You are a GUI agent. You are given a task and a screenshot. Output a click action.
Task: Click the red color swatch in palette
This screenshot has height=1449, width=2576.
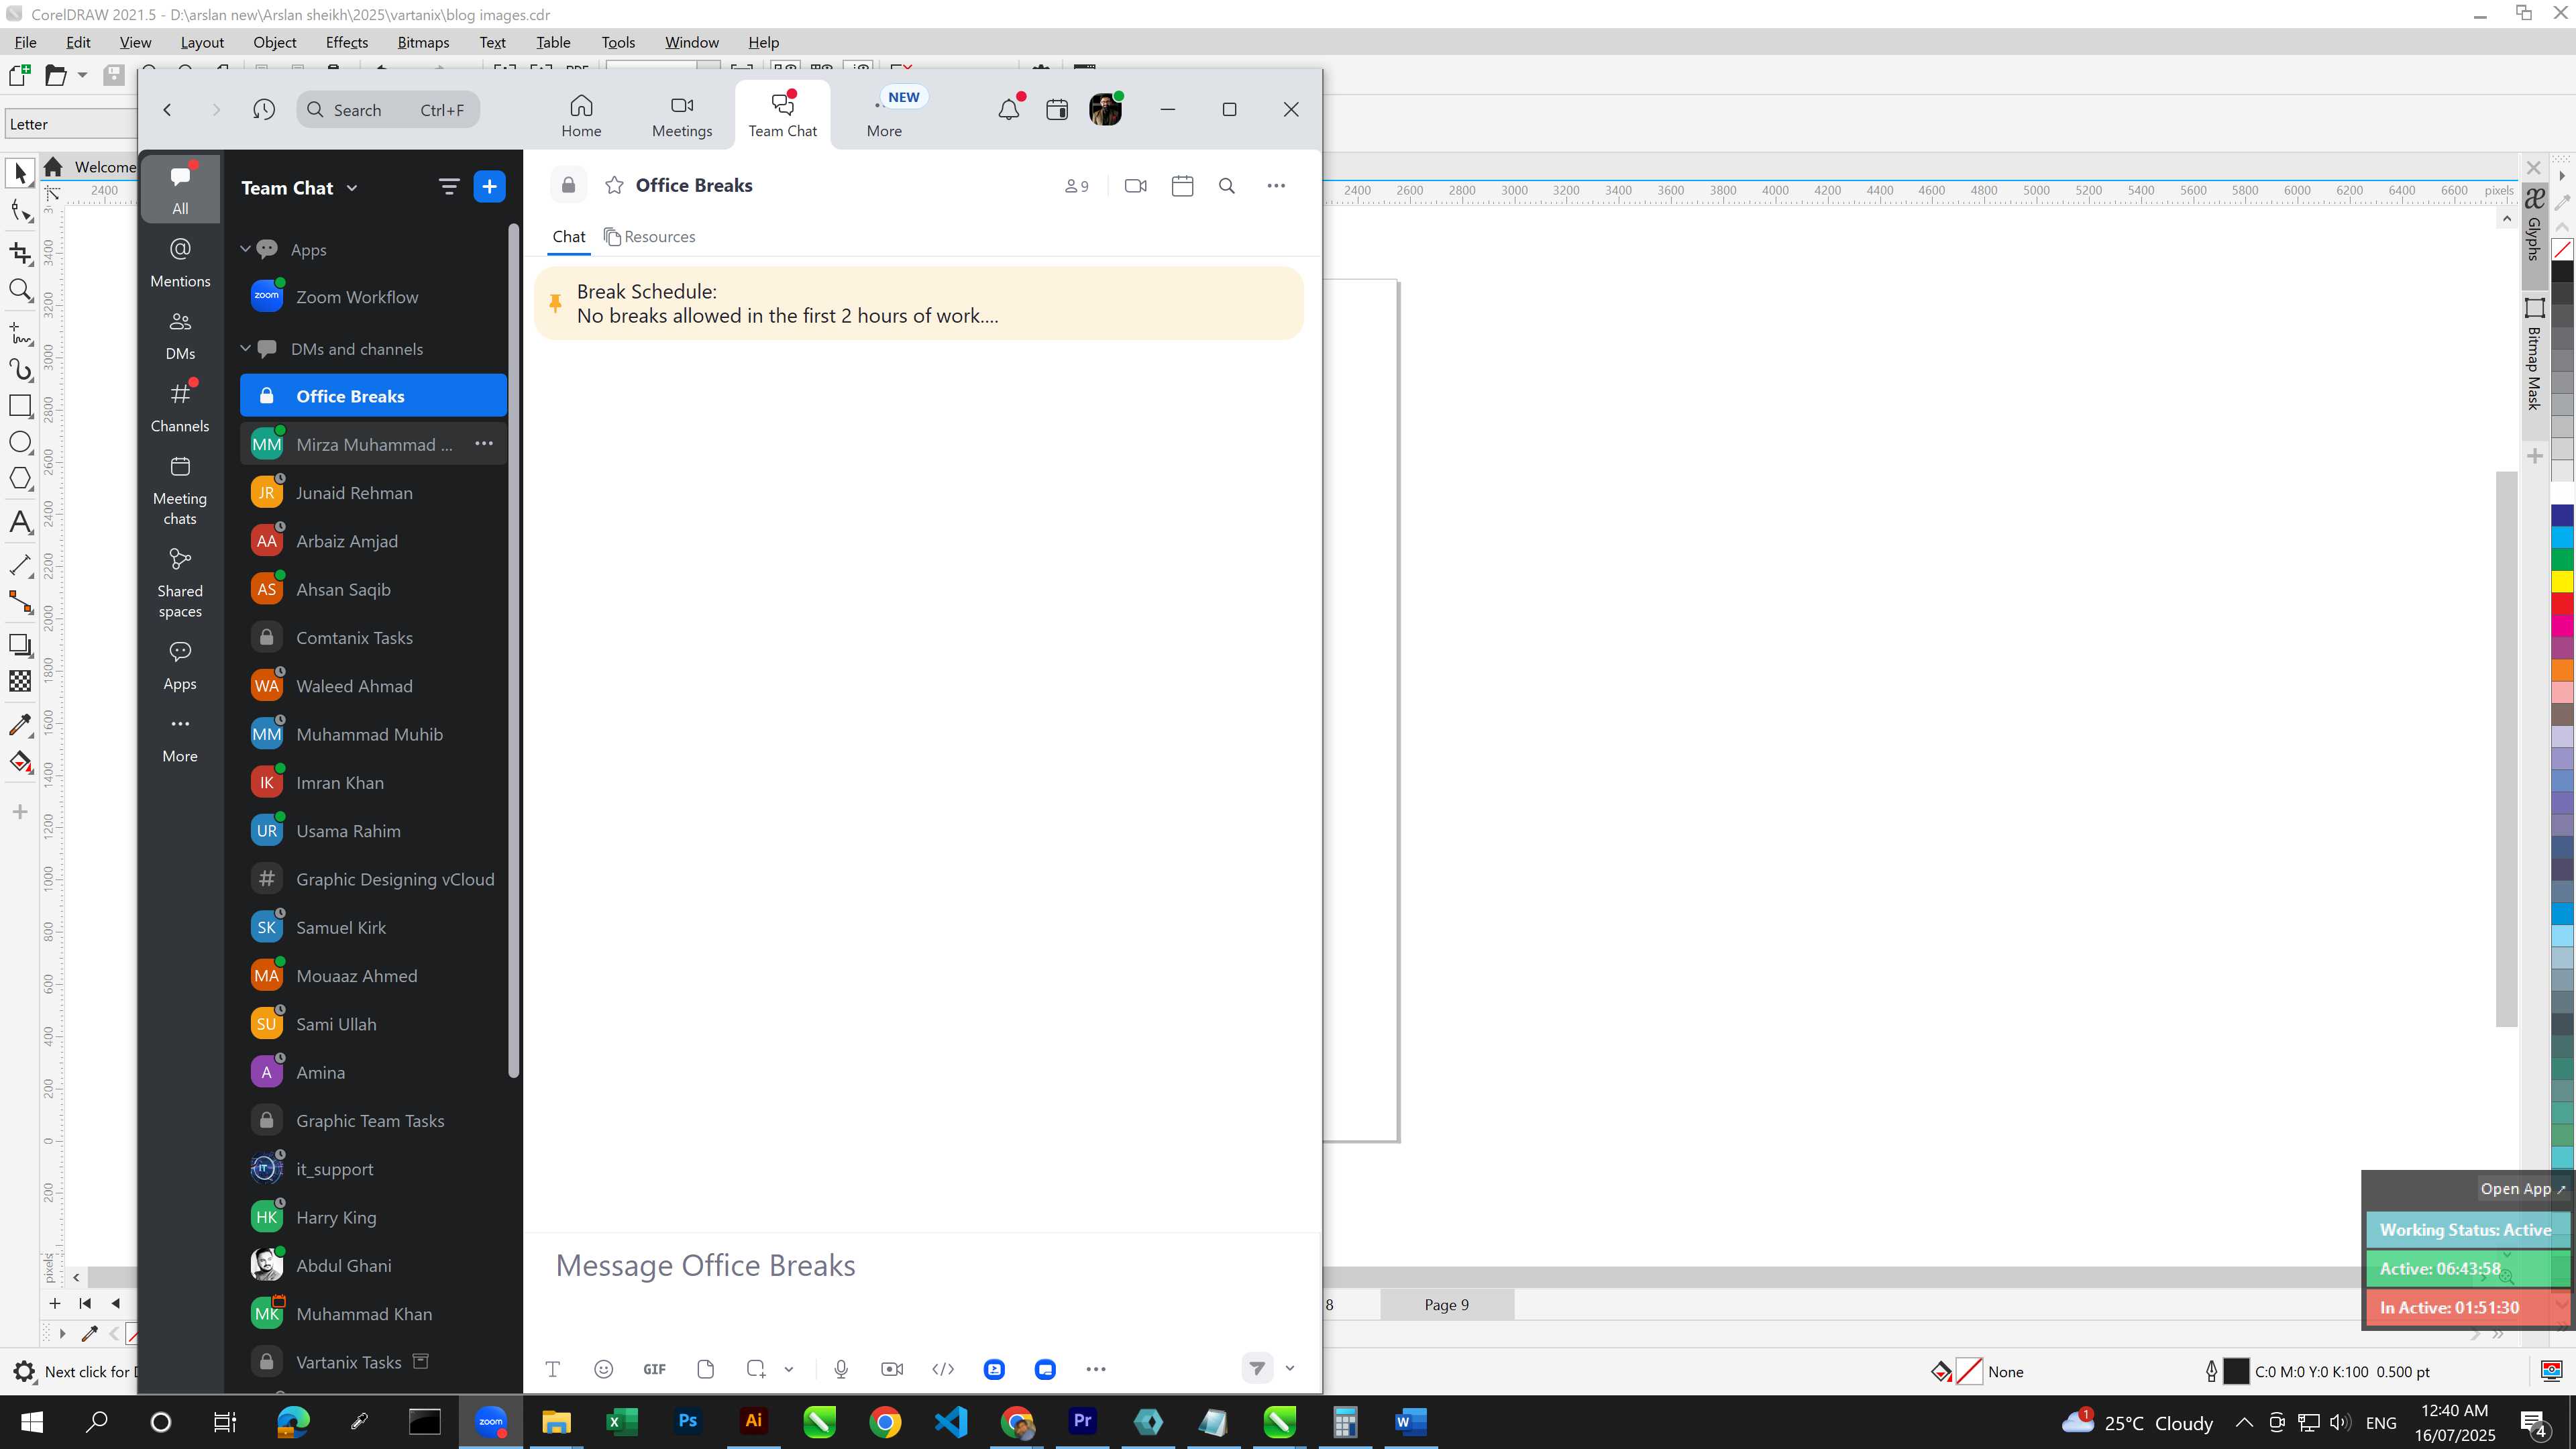point(2562,604)
